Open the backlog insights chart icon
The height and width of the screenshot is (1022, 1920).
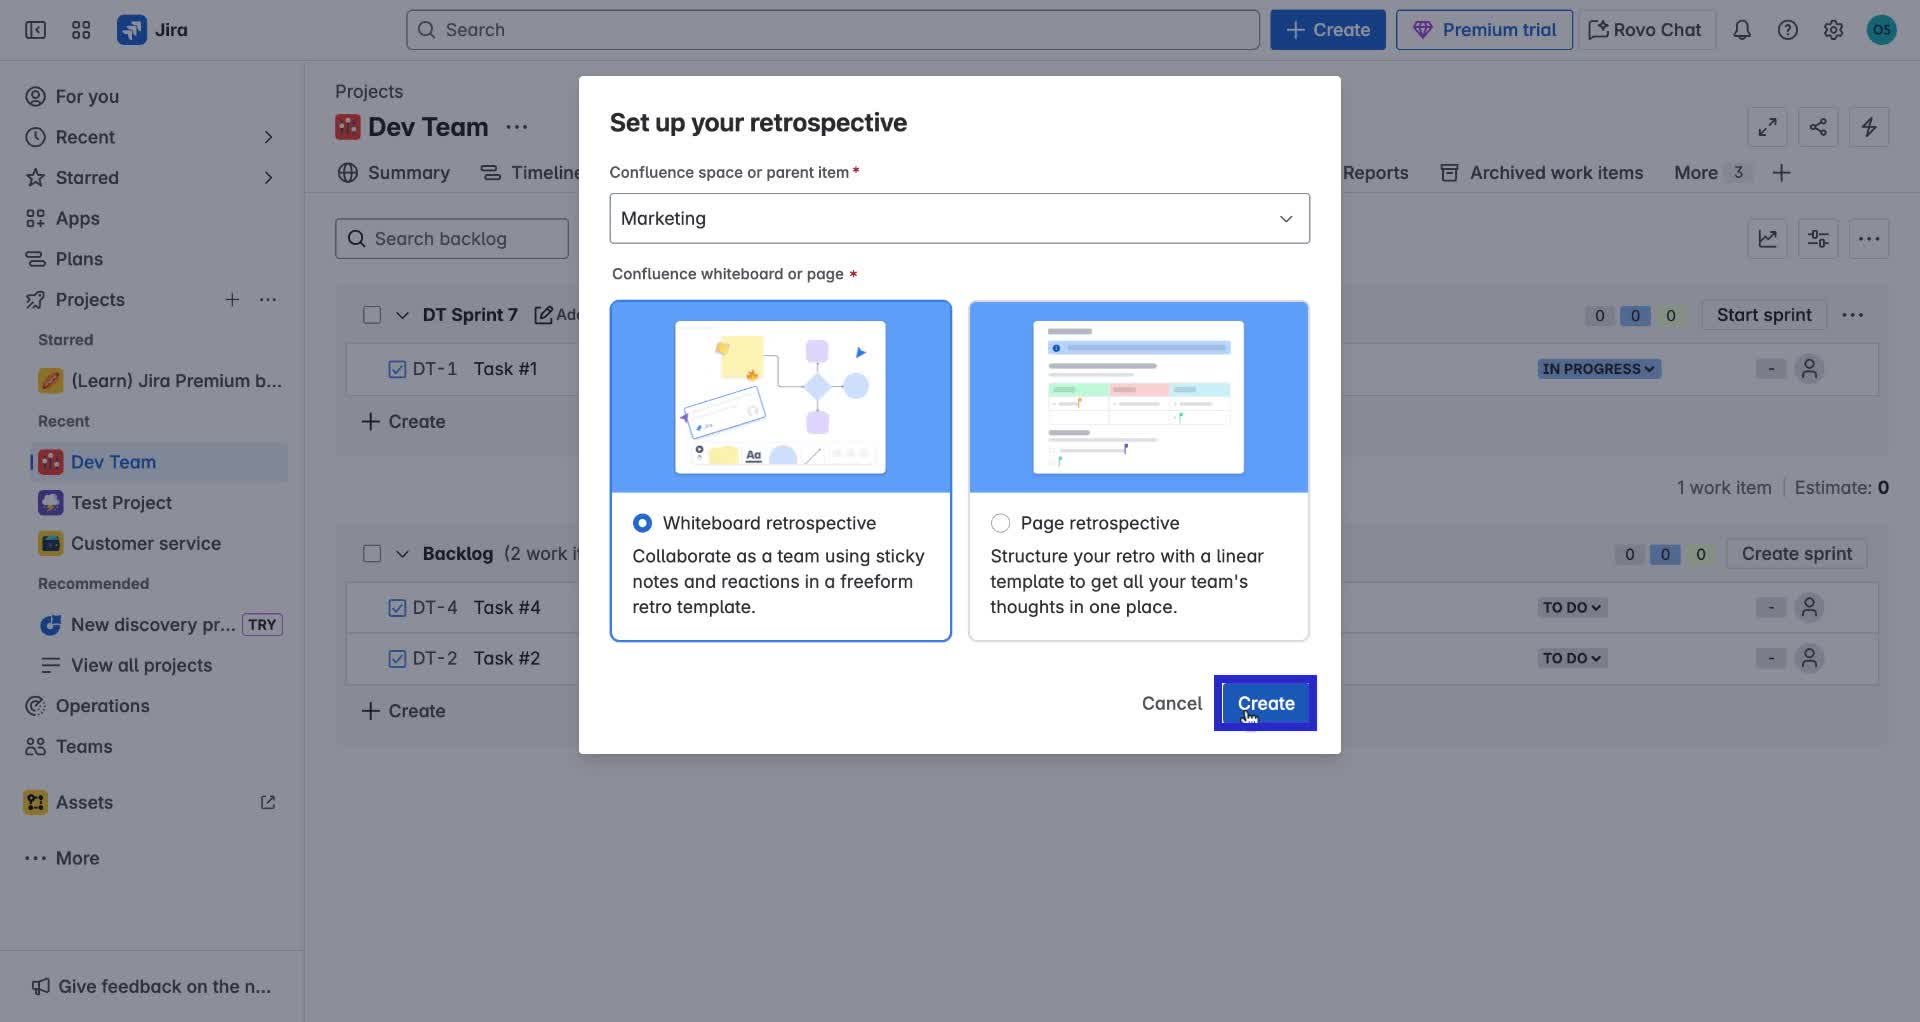click(x=1767, y=238)
